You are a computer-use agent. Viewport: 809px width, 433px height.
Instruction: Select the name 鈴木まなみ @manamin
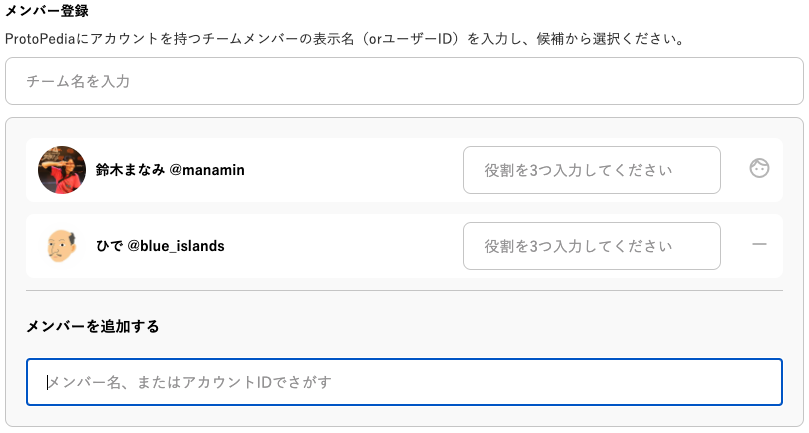click(x=170, y=170)
